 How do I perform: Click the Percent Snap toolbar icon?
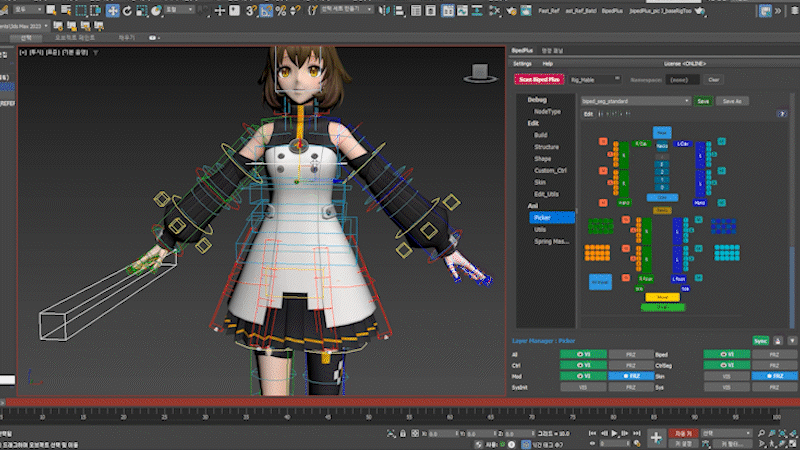(x=280, y=10)
